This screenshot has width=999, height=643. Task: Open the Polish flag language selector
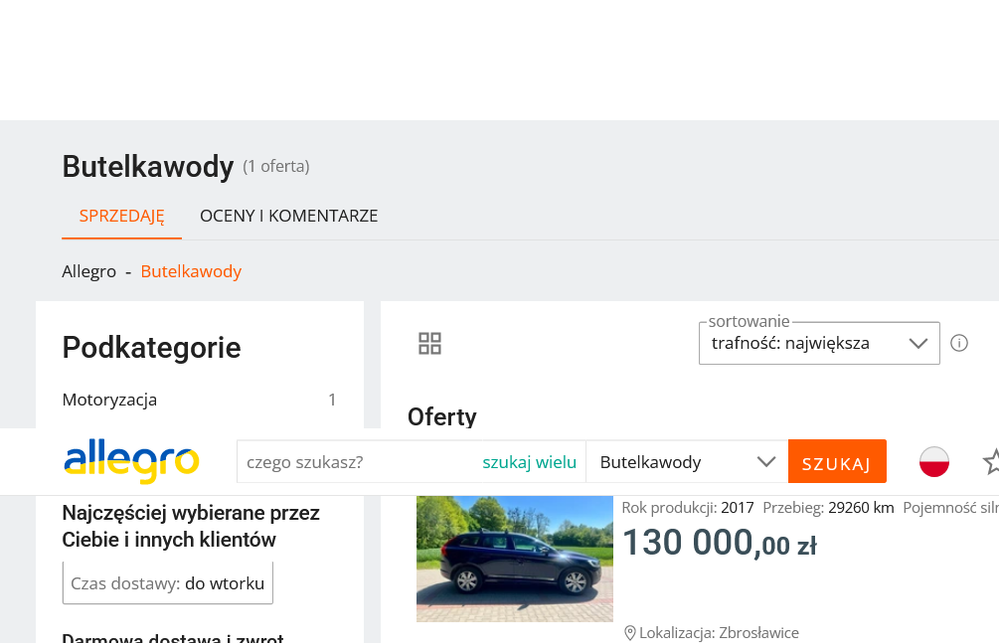pyautogui.click(x=934, y=462)
